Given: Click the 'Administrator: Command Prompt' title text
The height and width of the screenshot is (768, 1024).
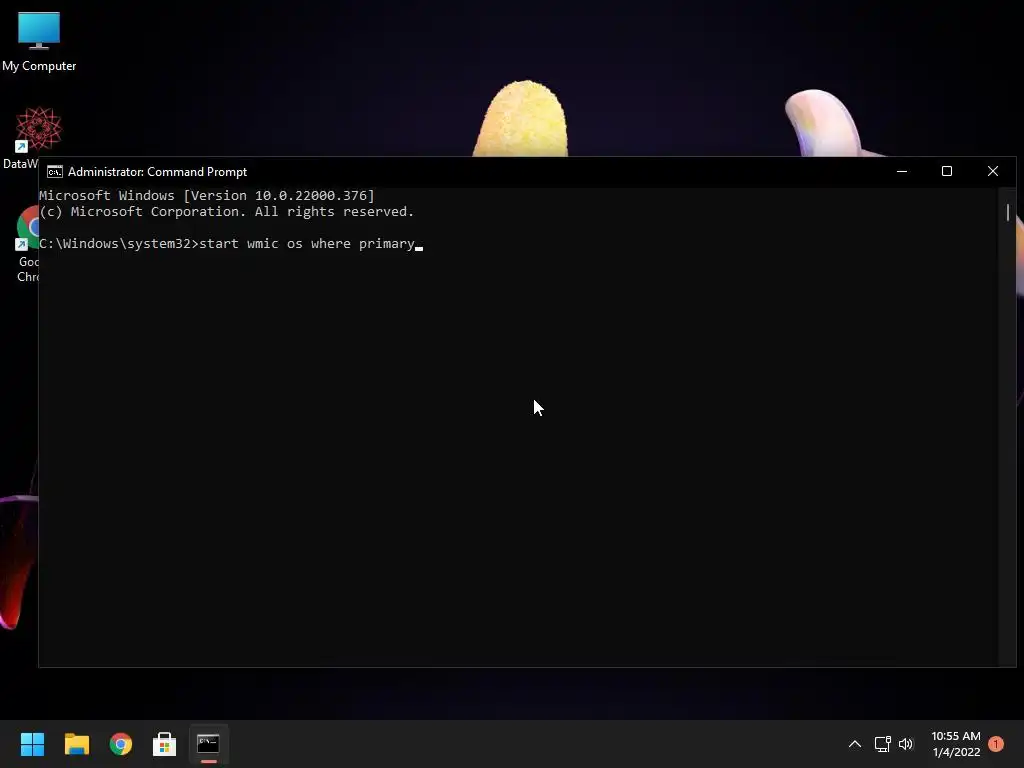Looking at the screenshot, I should (157, 172).
